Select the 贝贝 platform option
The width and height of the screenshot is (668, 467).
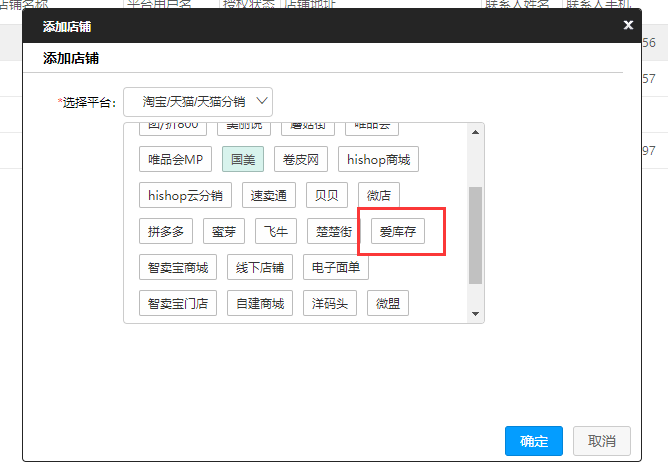tap(327, 195)
